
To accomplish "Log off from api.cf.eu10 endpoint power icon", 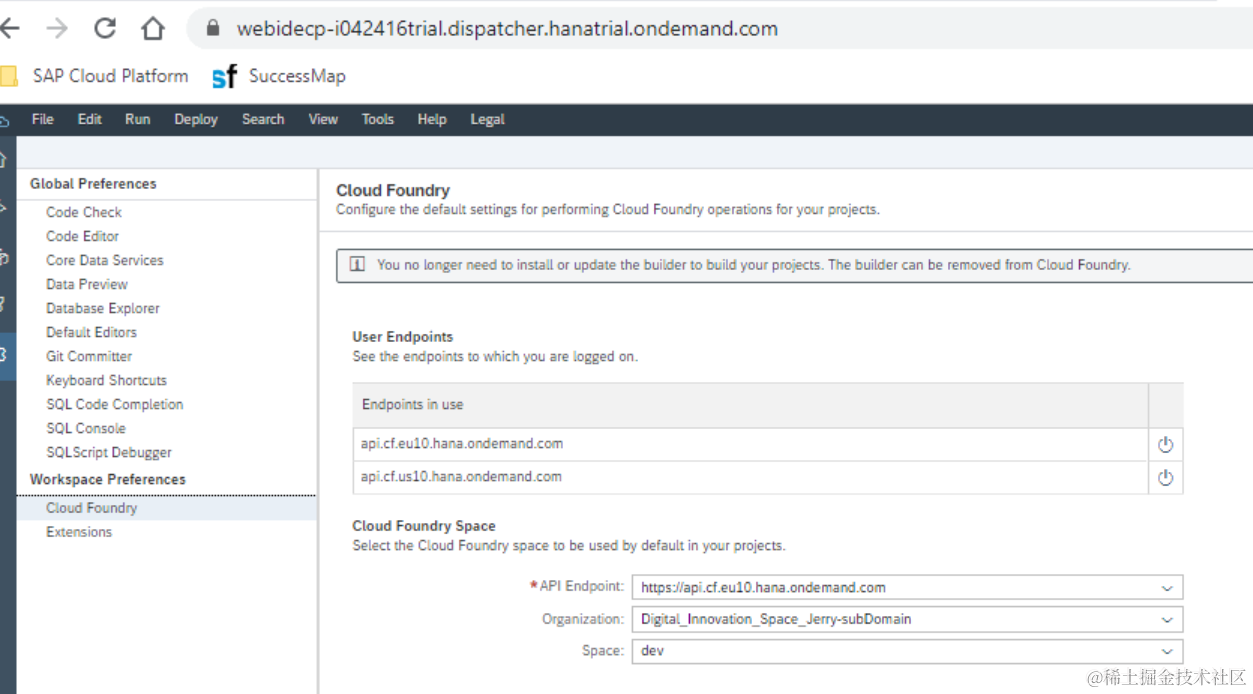I will point(1165,445).
